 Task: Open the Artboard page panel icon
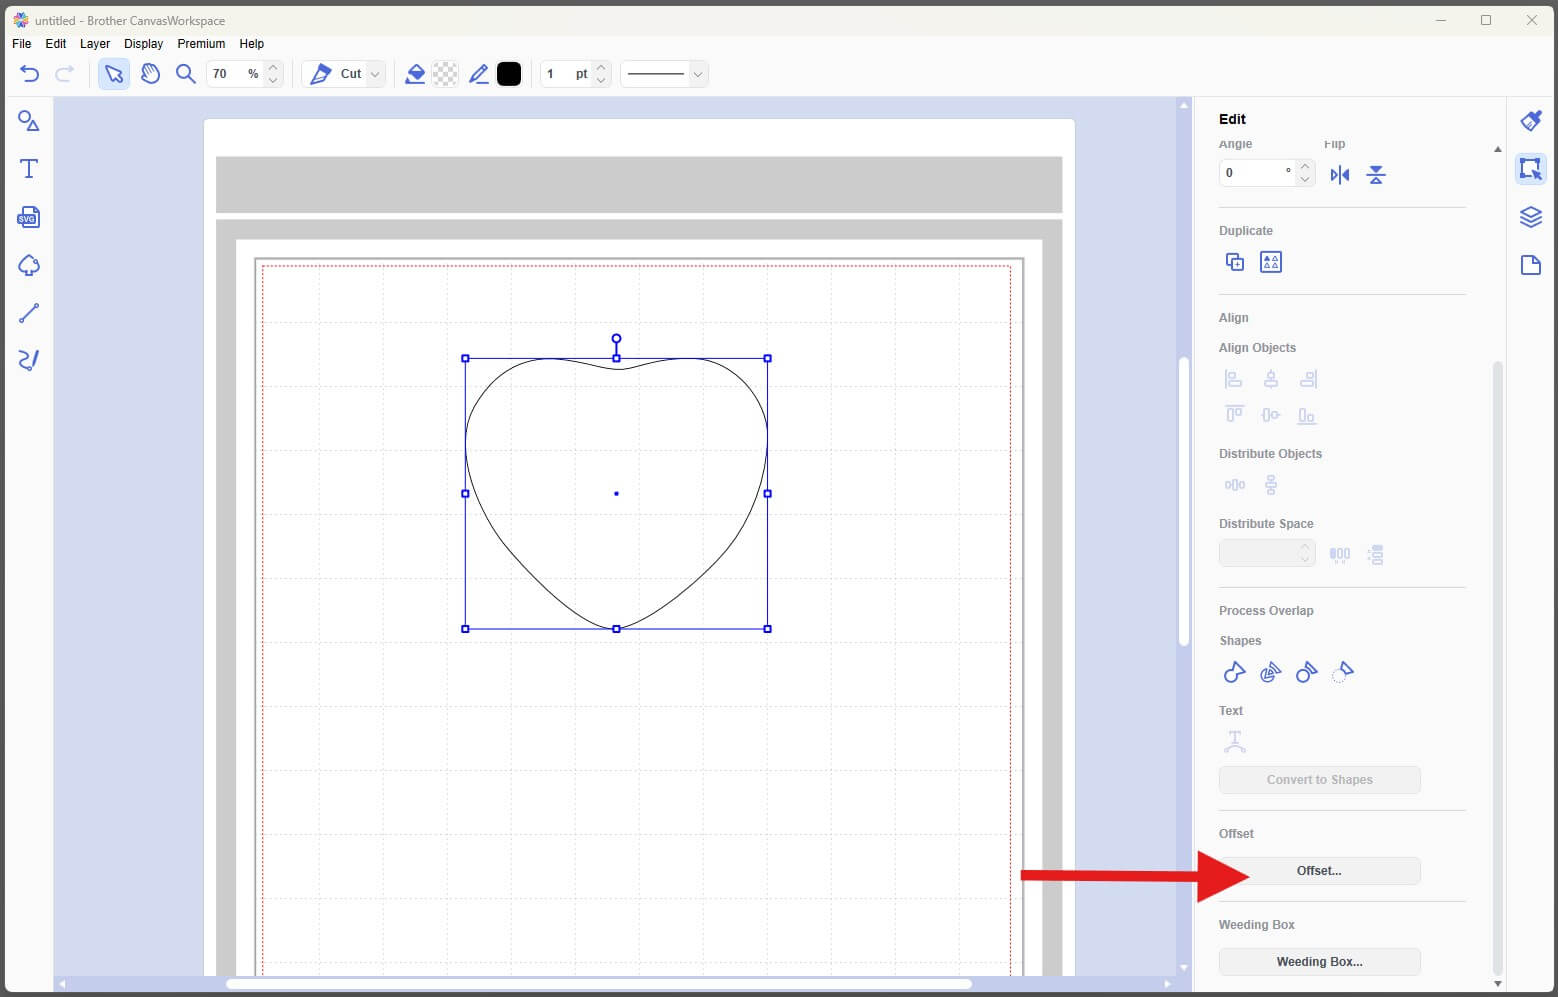coord(1531,265)
